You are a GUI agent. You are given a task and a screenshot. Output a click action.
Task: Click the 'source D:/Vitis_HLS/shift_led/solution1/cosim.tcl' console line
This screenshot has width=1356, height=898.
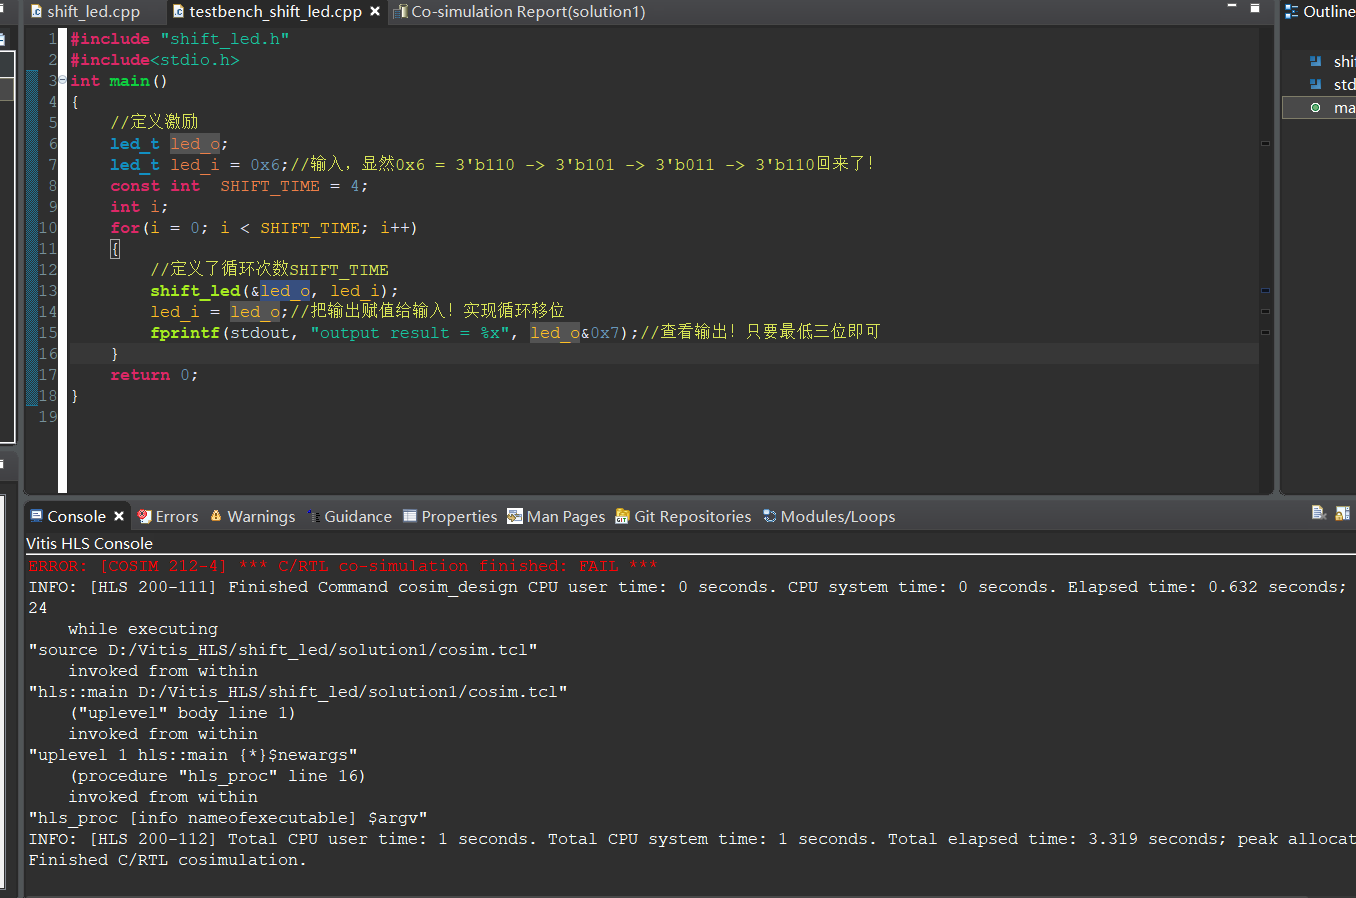click(283, 650)
